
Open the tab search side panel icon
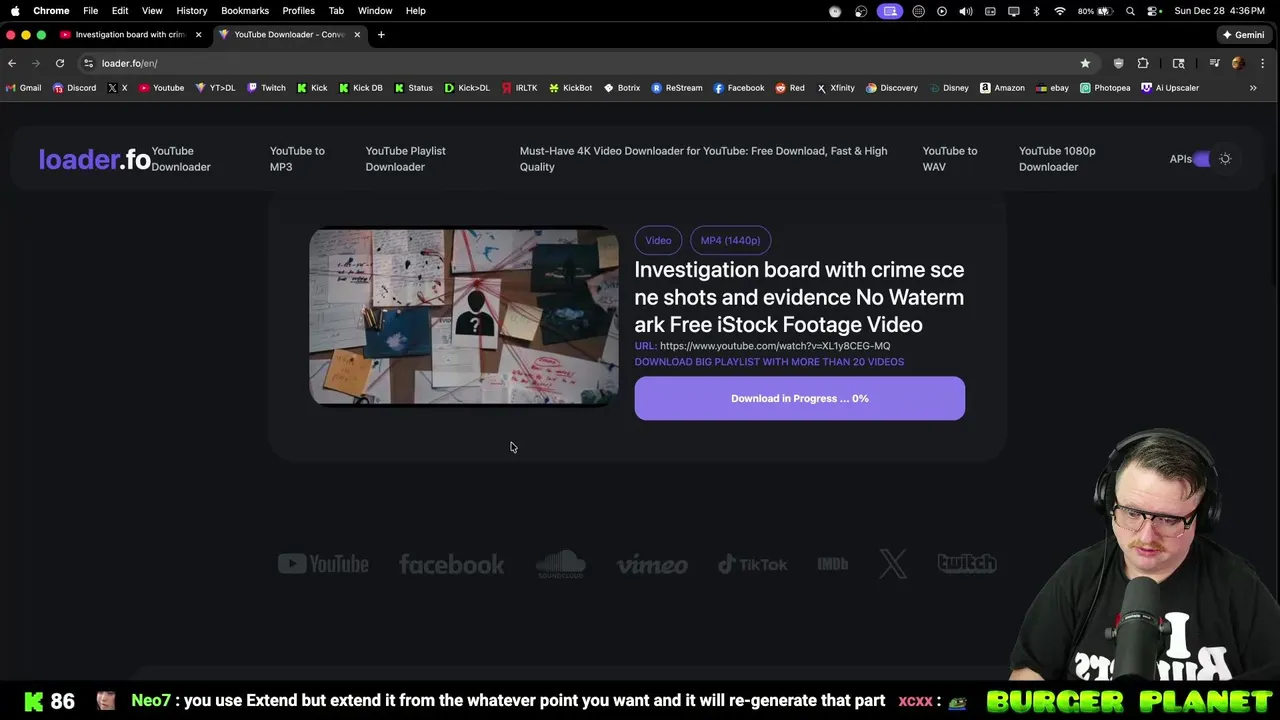point(1179,63)
